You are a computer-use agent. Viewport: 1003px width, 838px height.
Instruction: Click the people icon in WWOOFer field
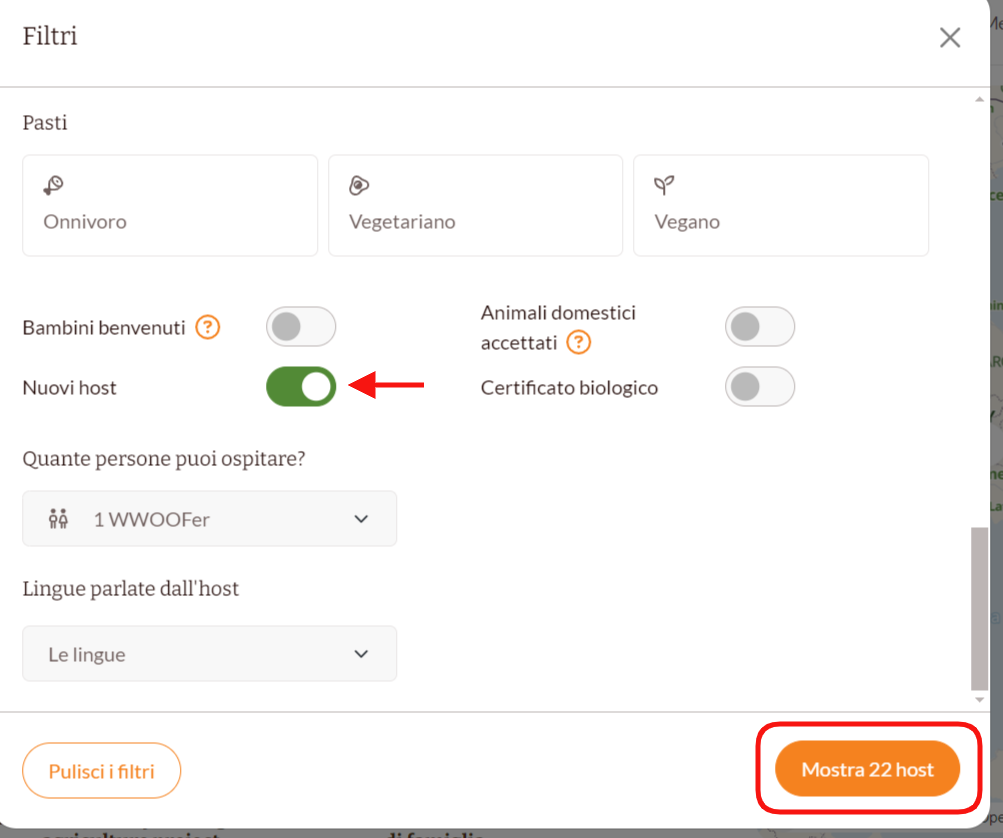(58, 519)
